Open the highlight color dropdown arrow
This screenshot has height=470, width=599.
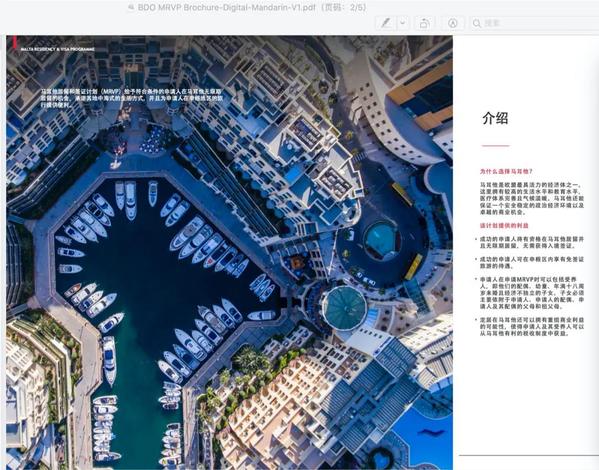(403, 23)
